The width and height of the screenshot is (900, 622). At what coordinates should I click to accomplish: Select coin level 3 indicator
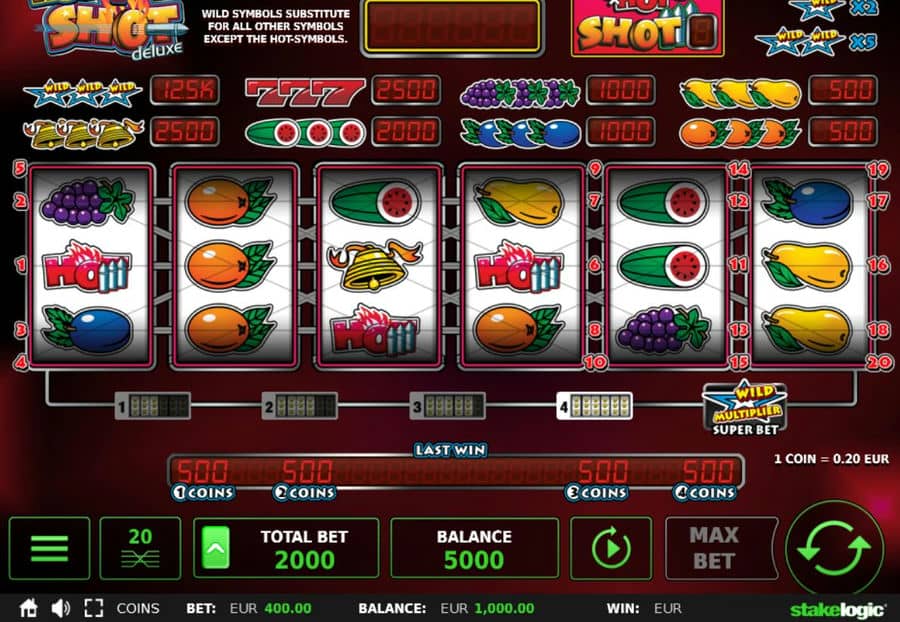447,406
